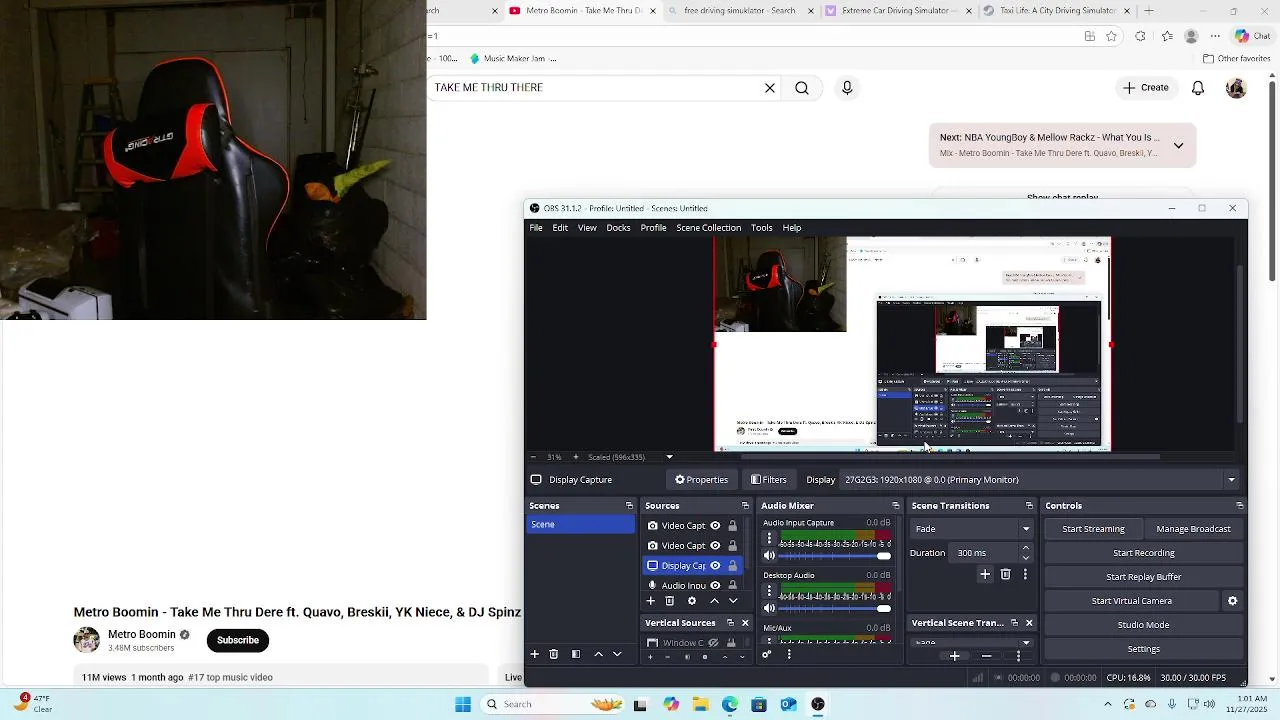Viewport: 1280px width, 720px height.
Task: Show Window Capture in Vertical Sources
Action: [713, 643]
